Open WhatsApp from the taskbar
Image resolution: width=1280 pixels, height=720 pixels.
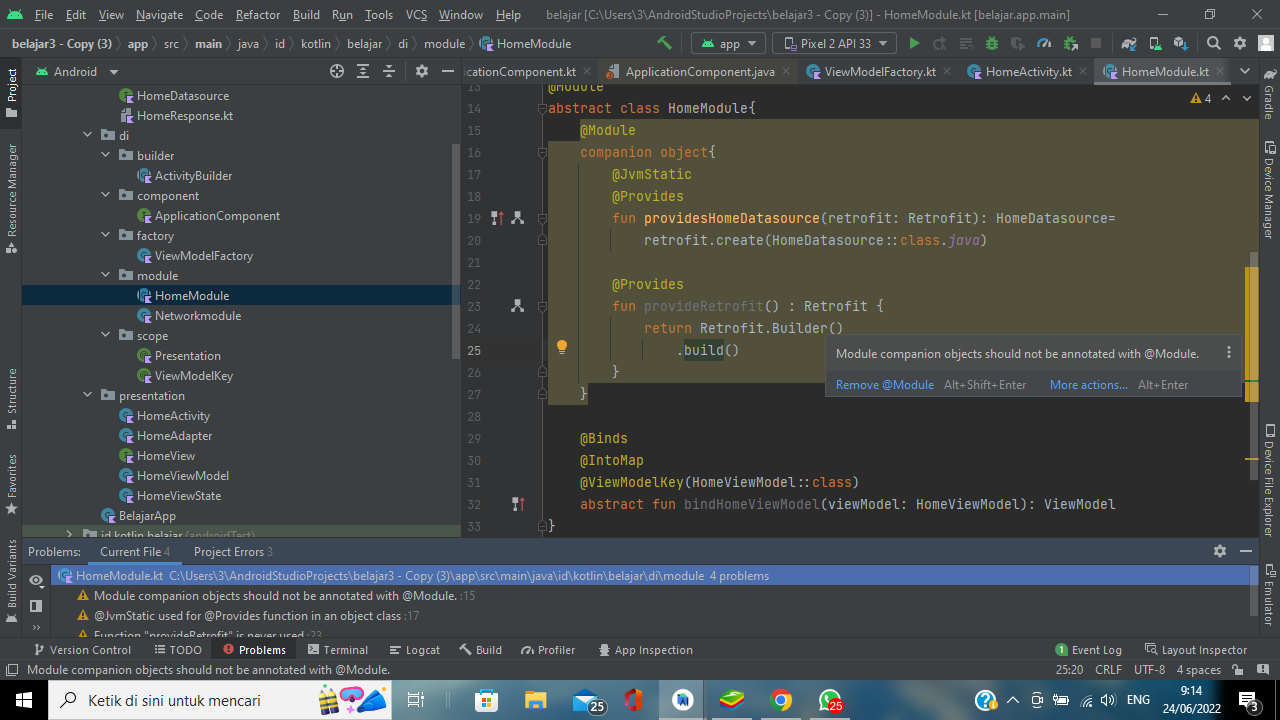click(x=830, y=700)
